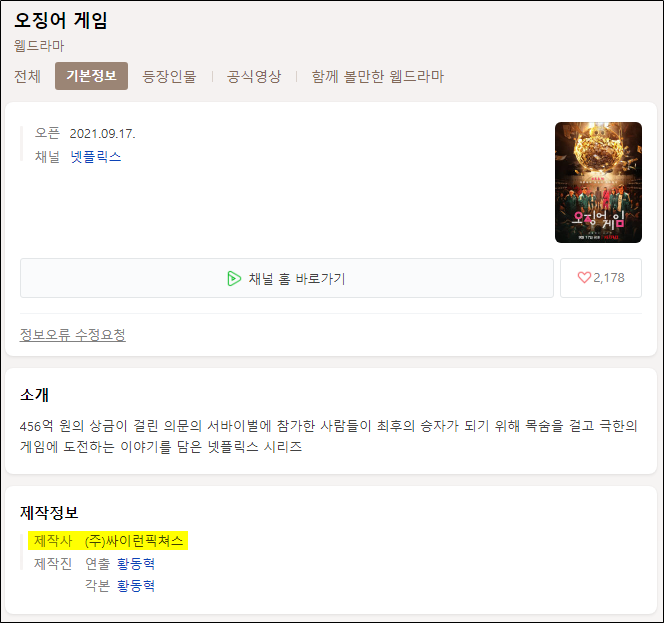
Task: Click the 2021.09.17. open date
Action: [102, 134]
